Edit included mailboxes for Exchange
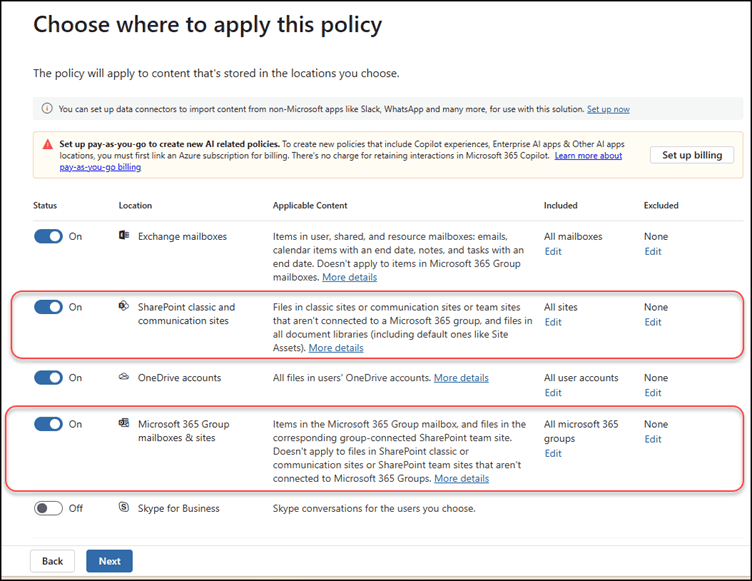 553,251
